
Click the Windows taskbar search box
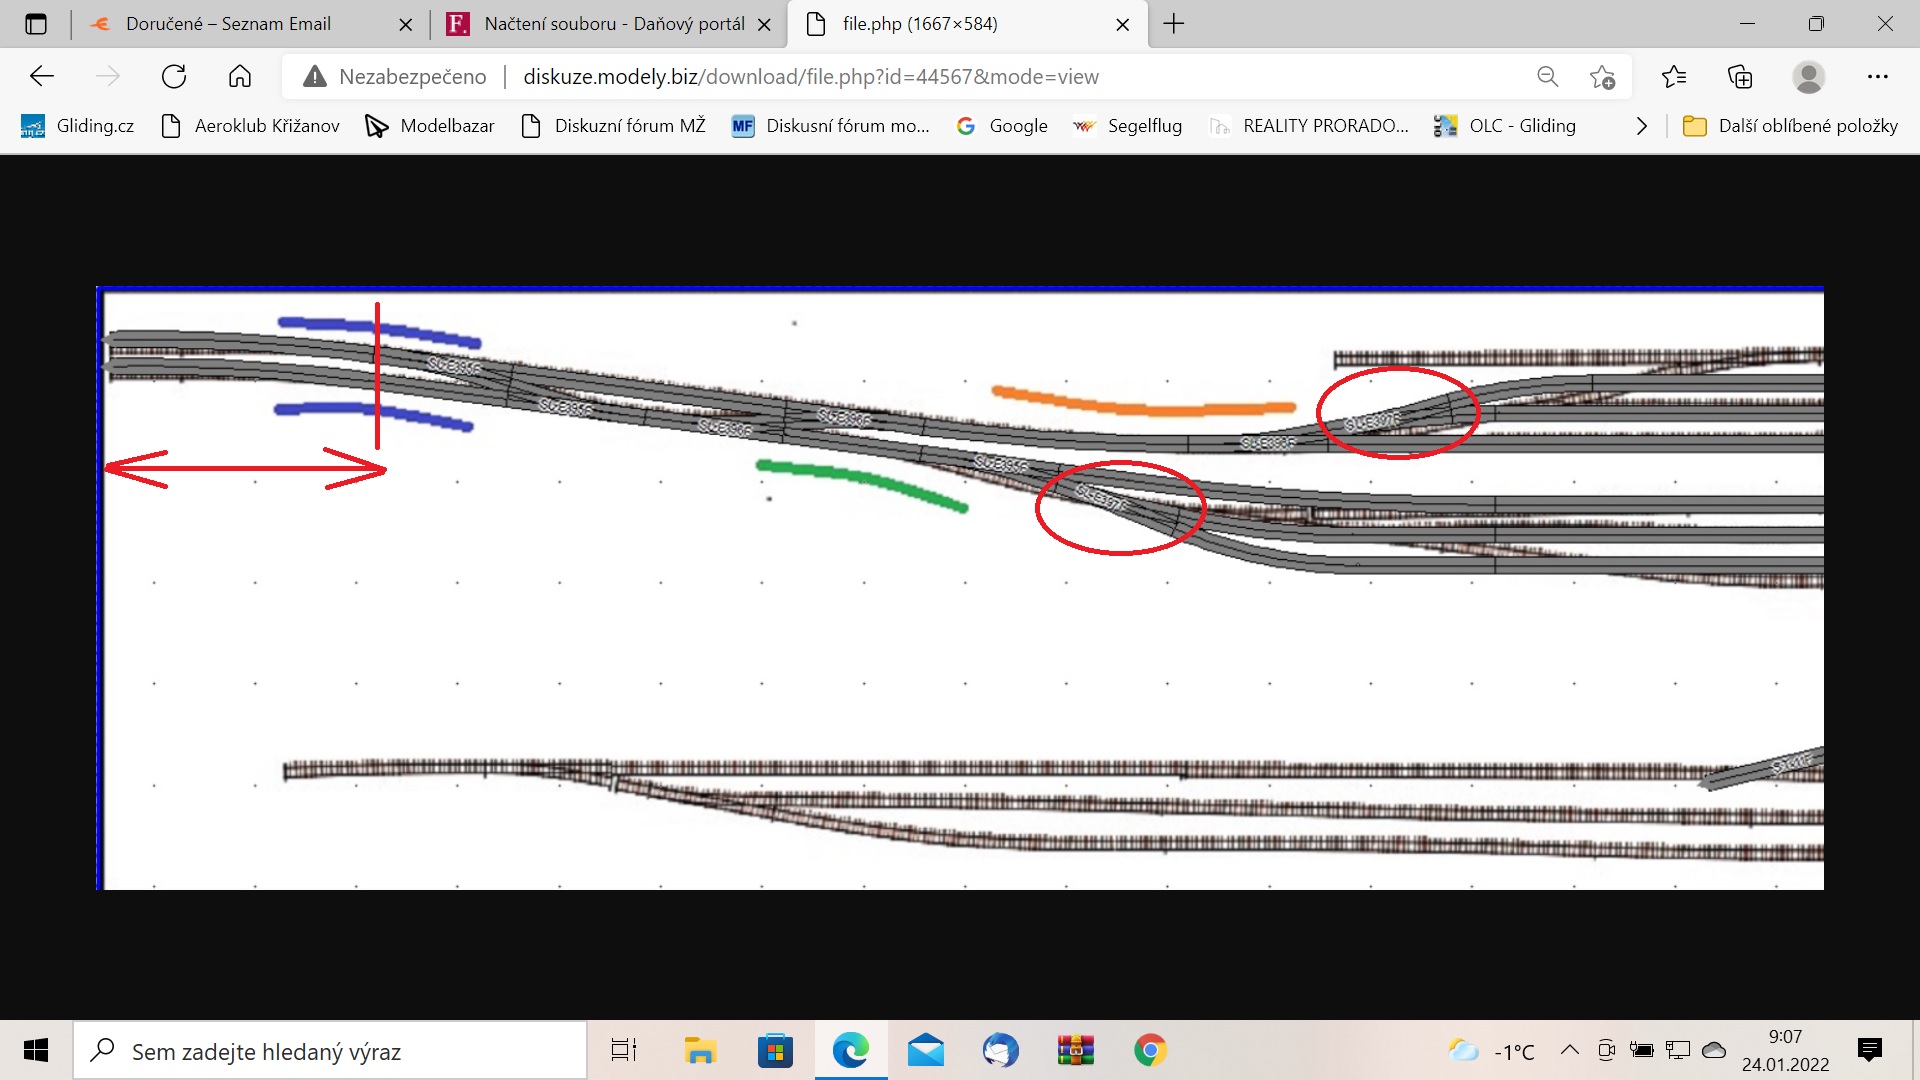[330, 1051]
